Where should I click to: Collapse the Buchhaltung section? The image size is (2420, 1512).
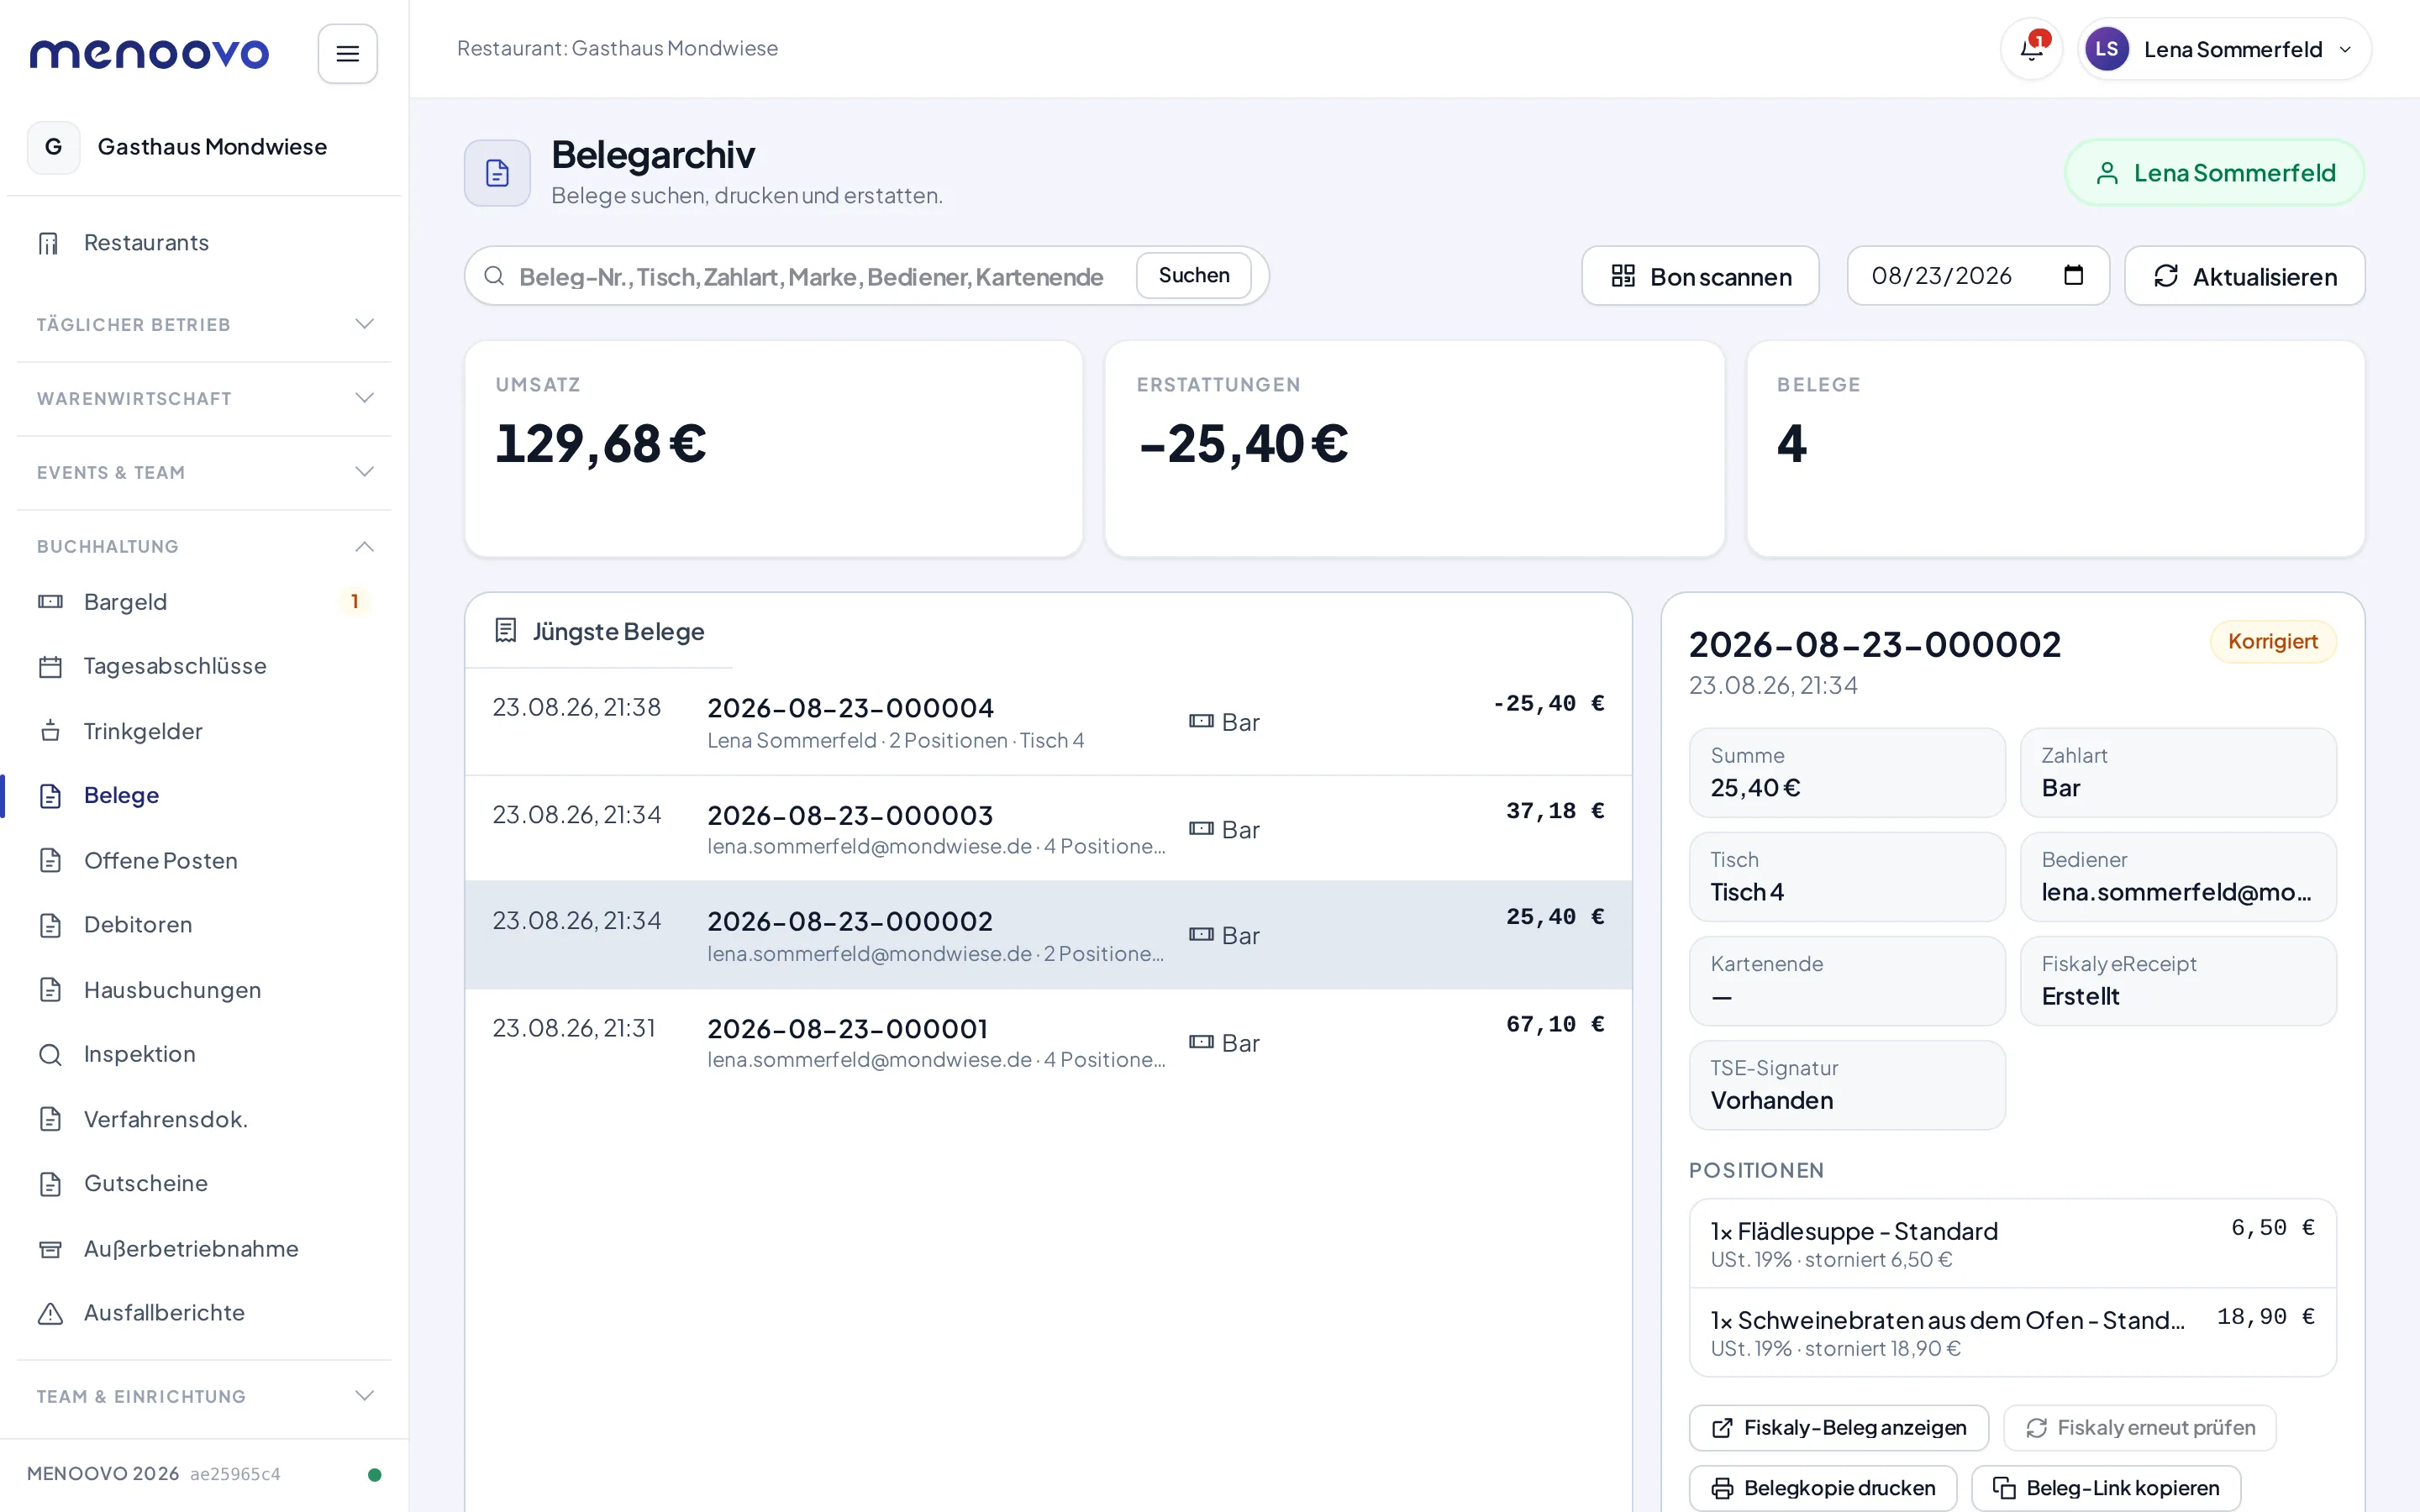[204, 546]
